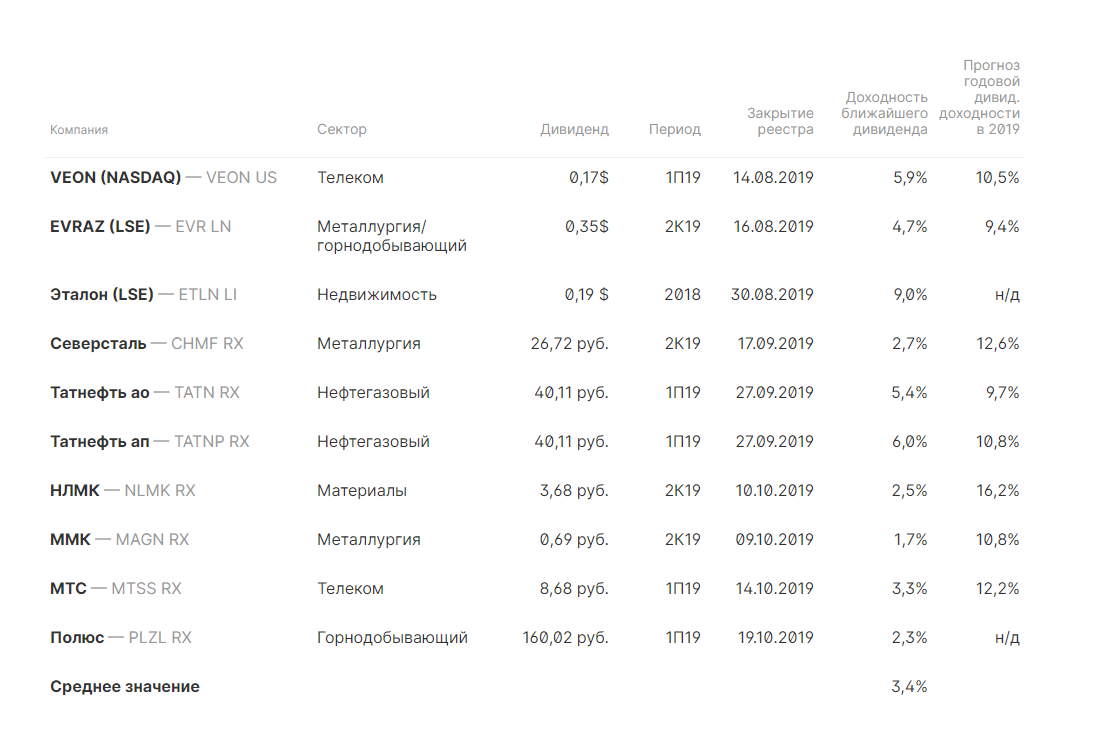The width and height of the screenshot is (1094, 740).
Task: Click the 'Дивиденд' column header
Action: pyautogui.click(x=574, y=129)
